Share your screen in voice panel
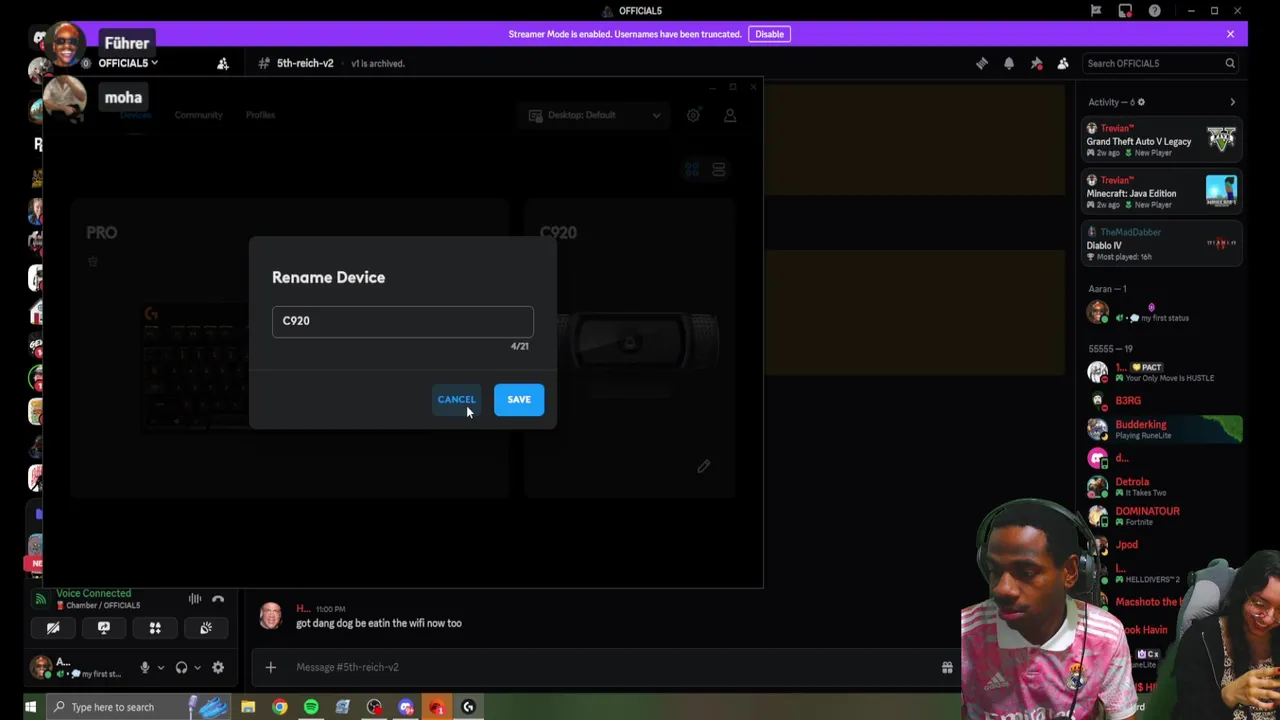1280x720 pixels. (x=104, y=628)
